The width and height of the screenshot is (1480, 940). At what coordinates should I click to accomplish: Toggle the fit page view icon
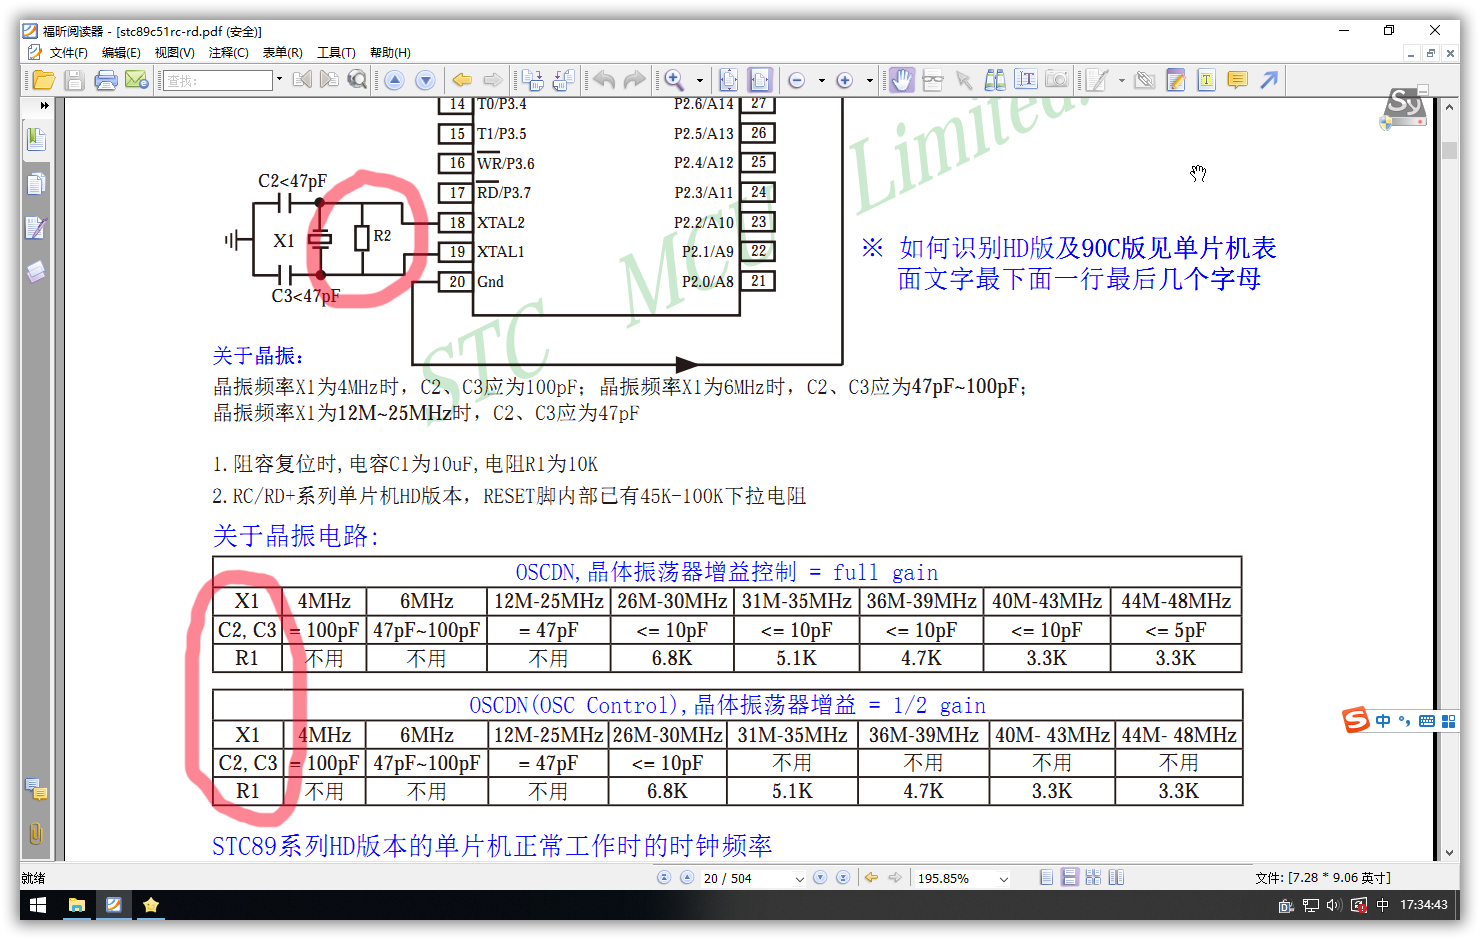tap(729, 80)
